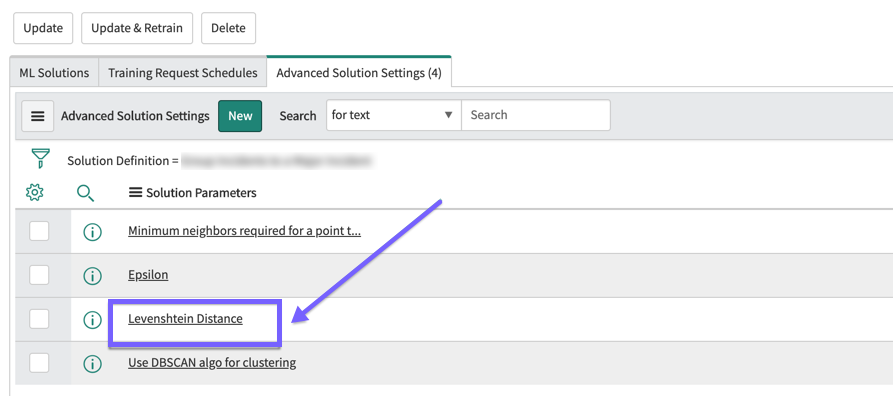Select Advanced Solution Settings (4) tab
The height and width of the screenshot is (396, 893).
359,73
